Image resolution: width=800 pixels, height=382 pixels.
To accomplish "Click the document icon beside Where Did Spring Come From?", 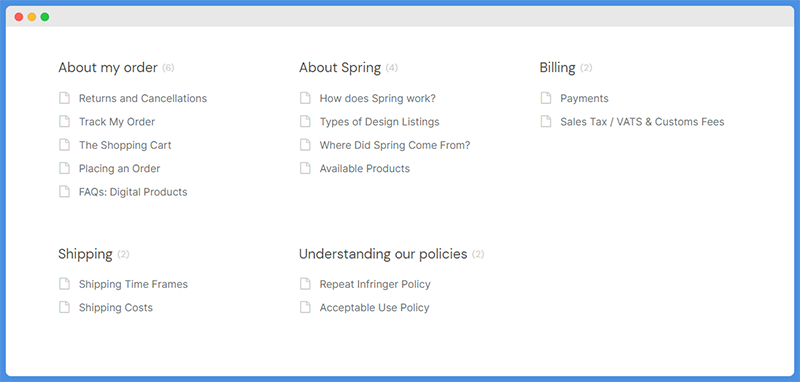I will [305, 145].
